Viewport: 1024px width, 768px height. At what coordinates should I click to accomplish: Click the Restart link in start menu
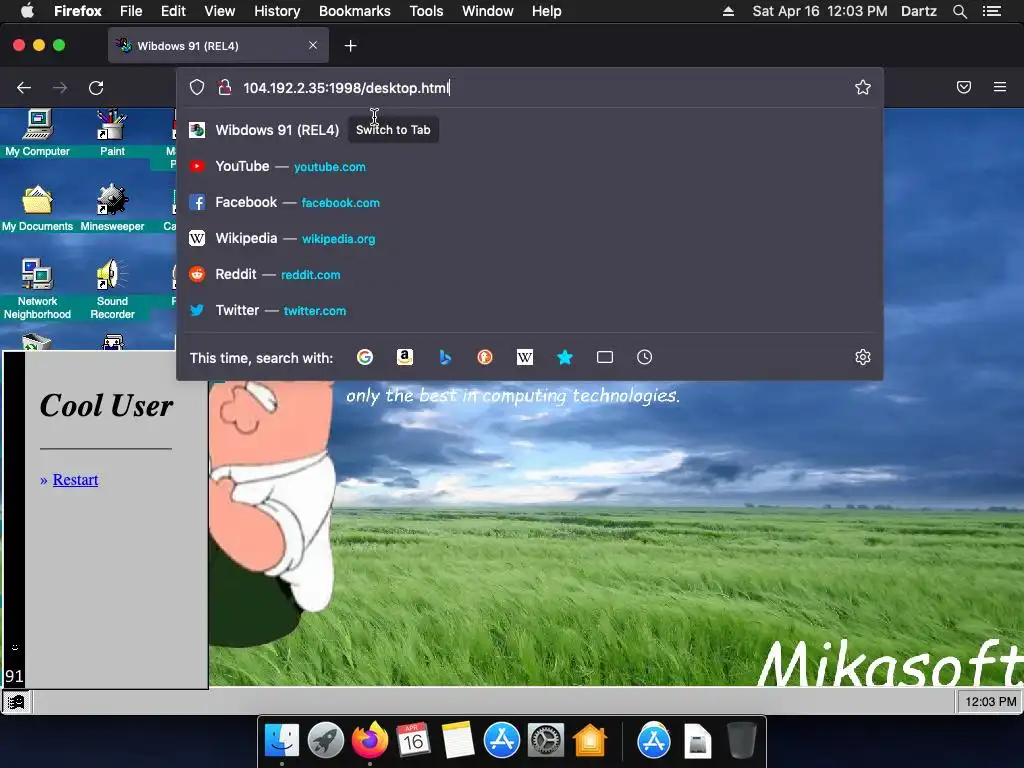click(x=75, y=479)
